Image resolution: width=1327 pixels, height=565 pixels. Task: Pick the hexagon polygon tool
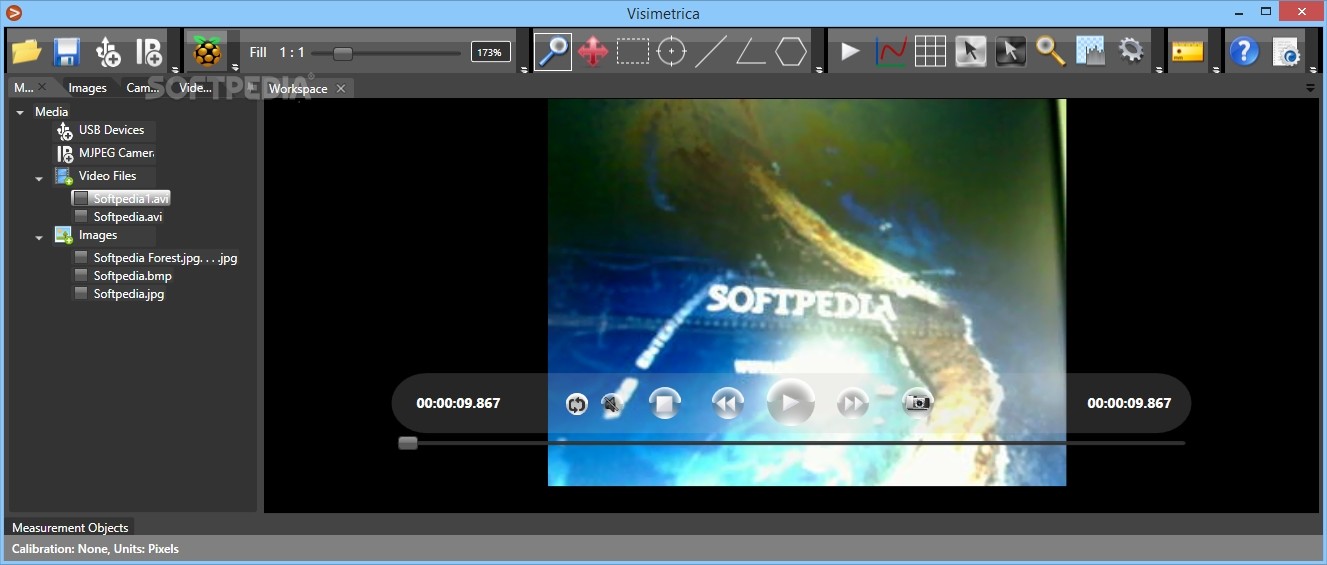point(791,51)
